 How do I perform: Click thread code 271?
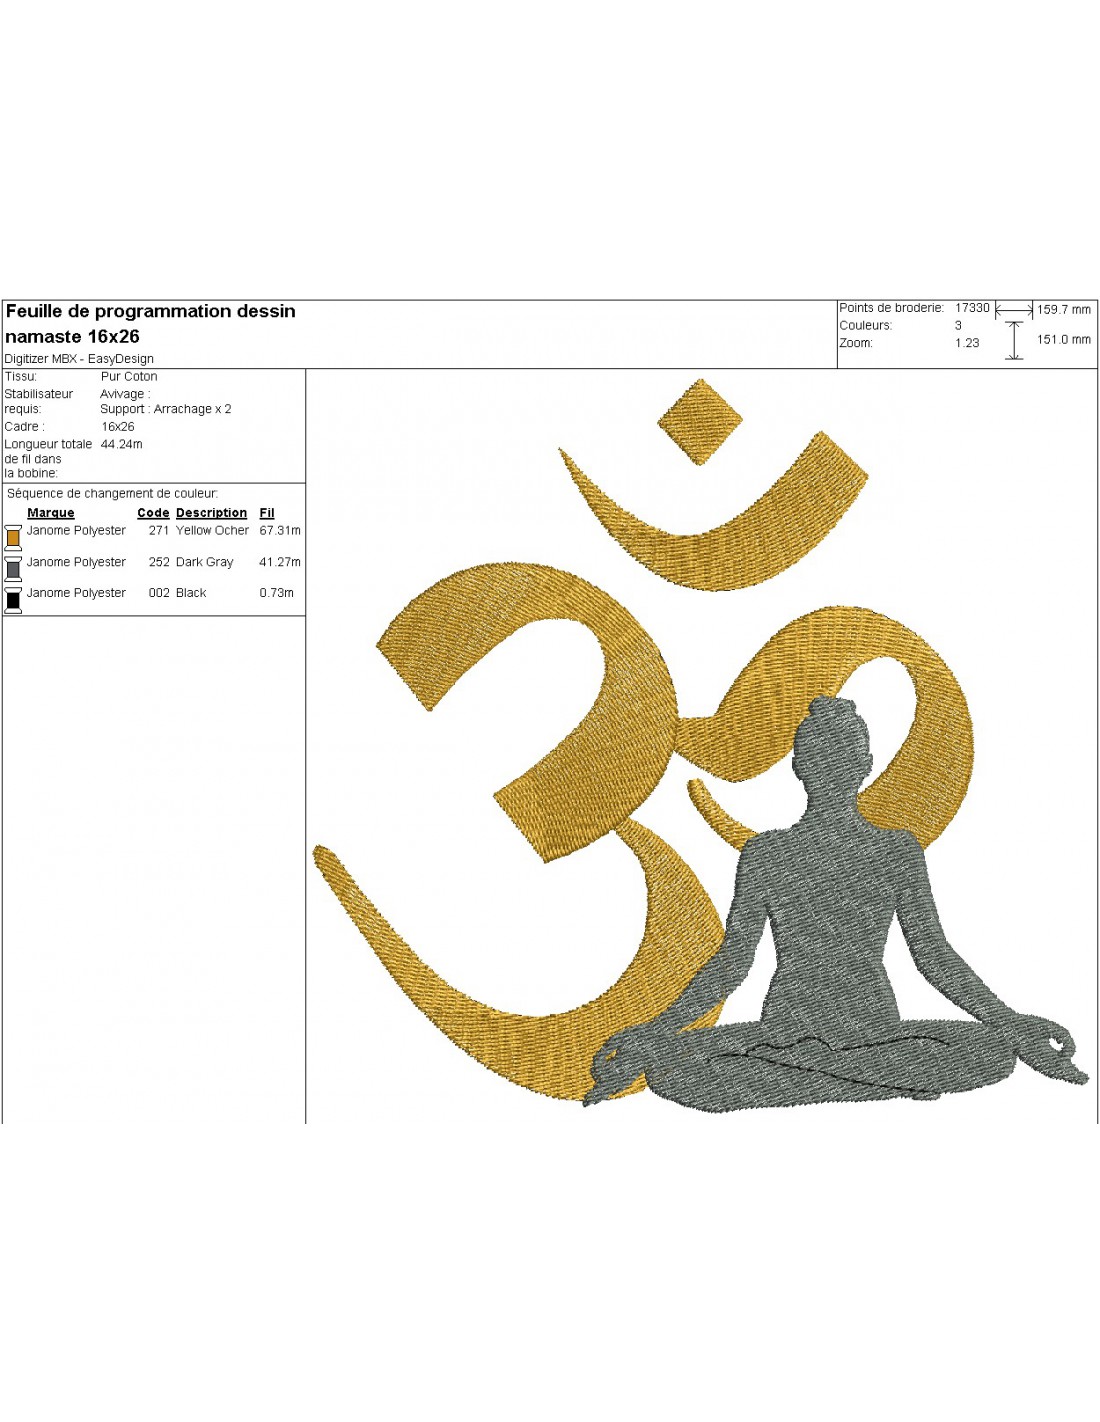pos(159,531)
